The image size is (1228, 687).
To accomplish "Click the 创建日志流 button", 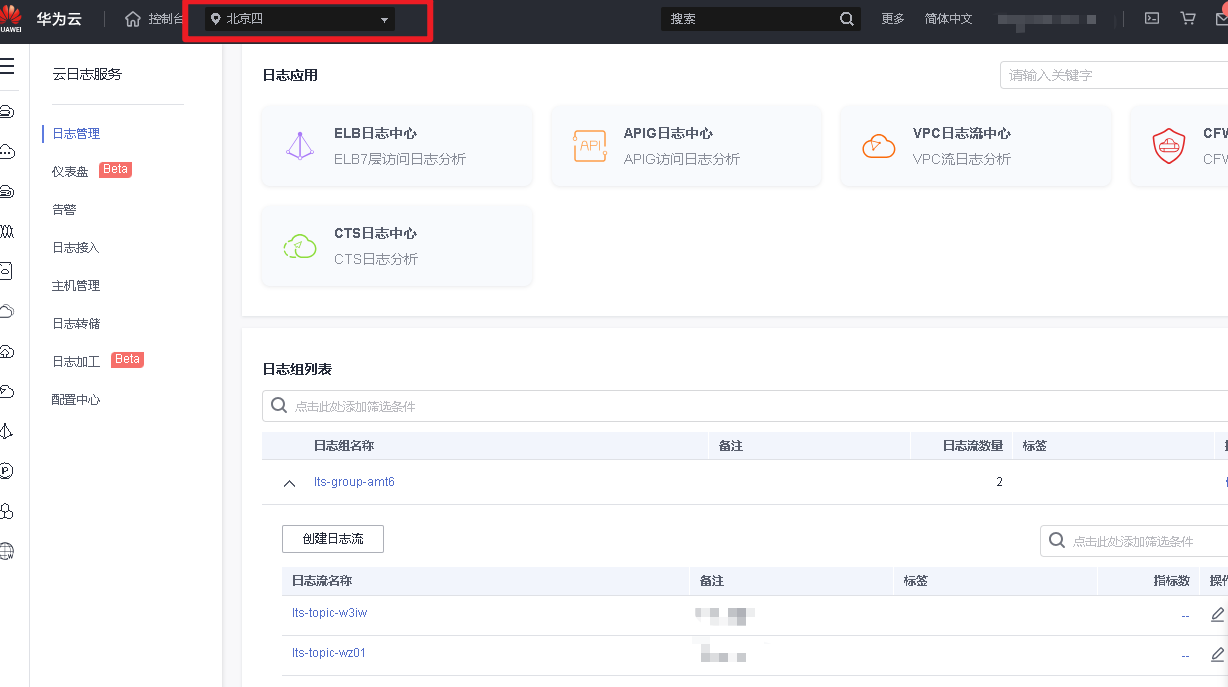I will pos(333,539).
